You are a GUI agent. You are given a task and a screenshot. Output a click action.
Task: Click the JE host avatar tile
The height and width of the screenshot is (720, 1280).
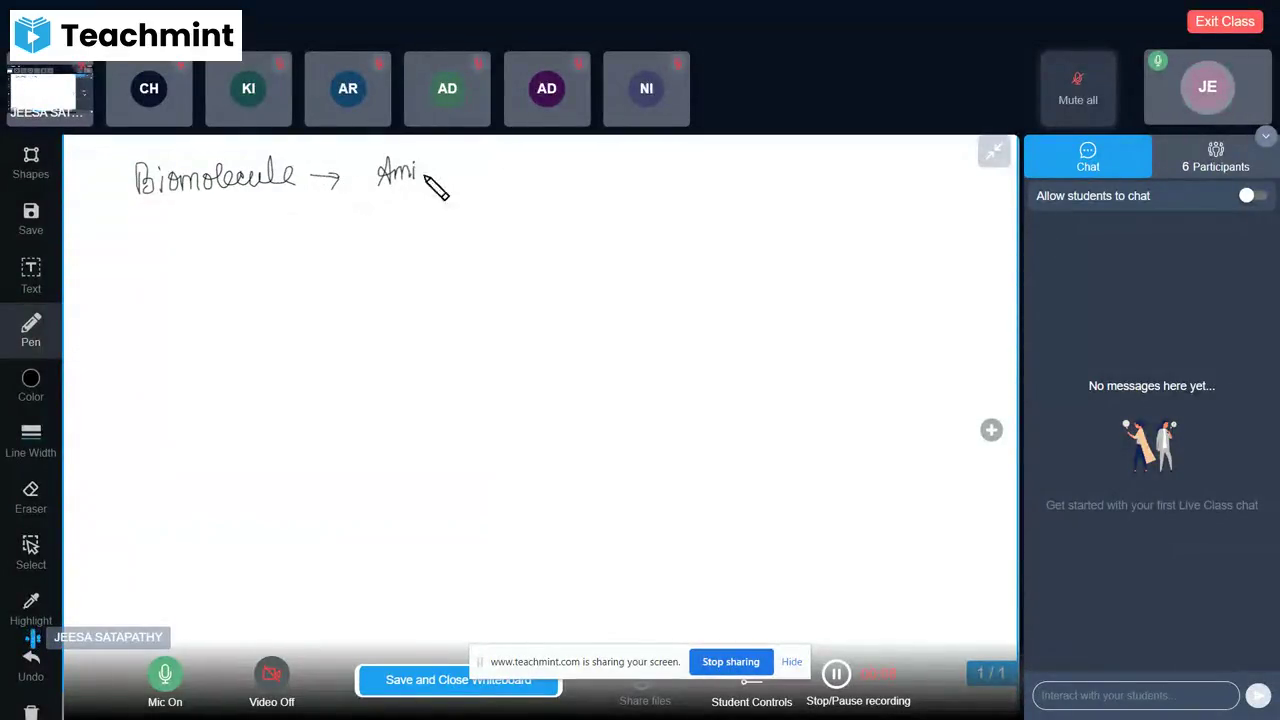pos(1207,87)
